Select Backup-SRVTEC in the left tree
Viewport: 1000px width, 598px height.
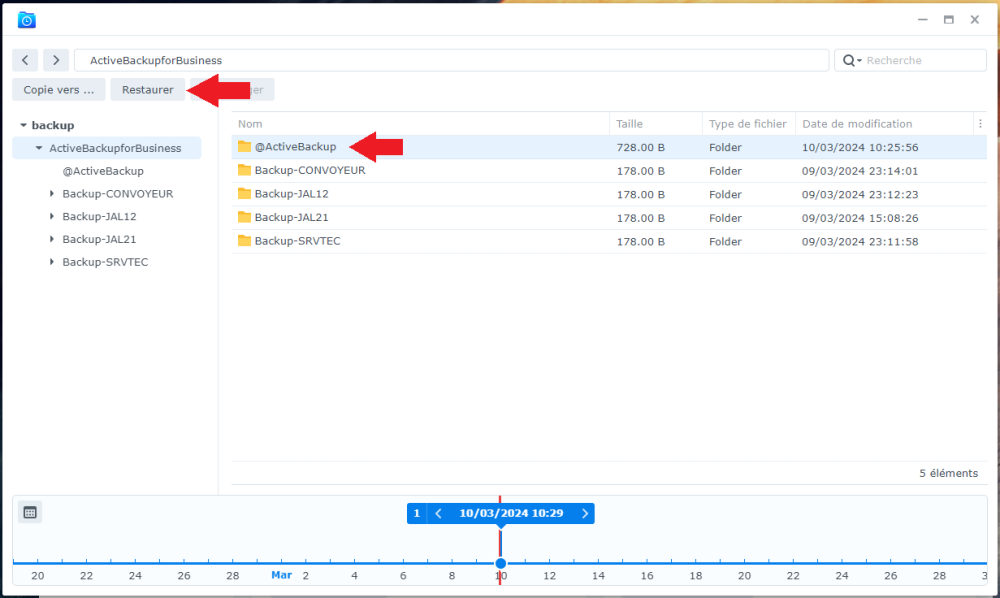[x=105, y=263]
